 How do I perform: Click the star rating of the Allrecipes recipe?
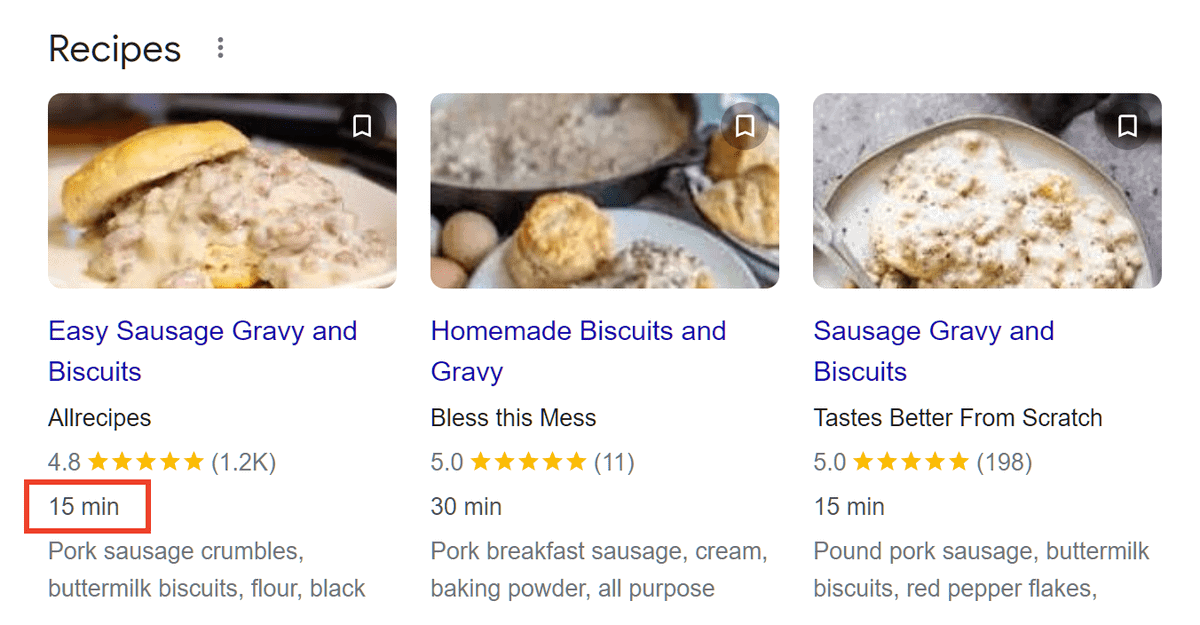[145, 462]
